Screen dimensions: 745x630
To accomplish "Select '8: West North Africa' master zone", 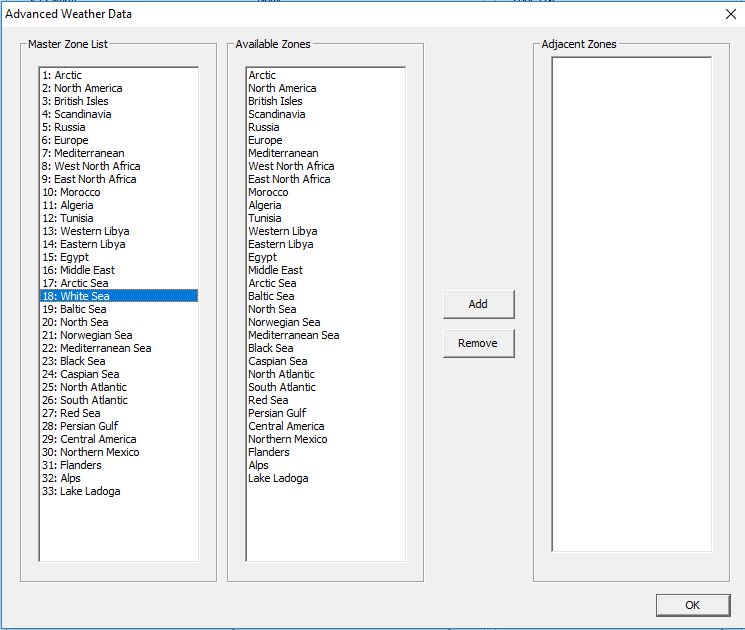I will 119,166.
